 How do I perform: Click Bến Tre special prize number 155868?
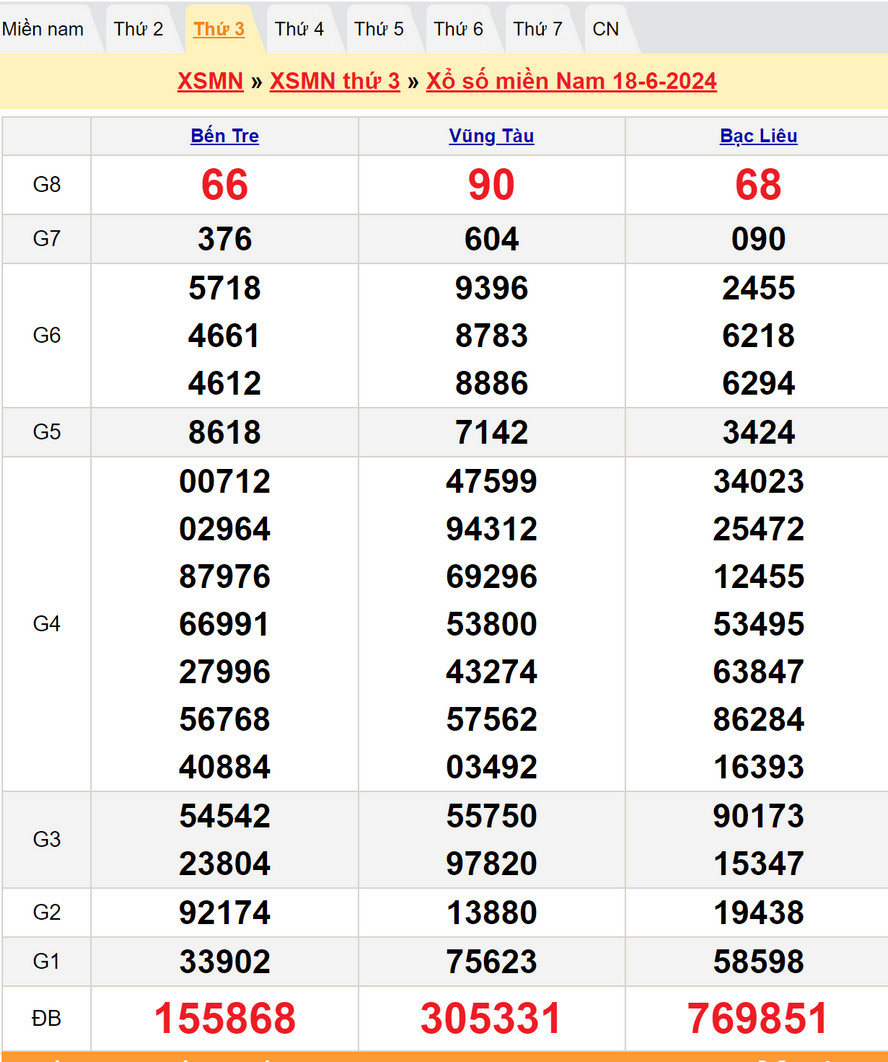(225, 1018)
